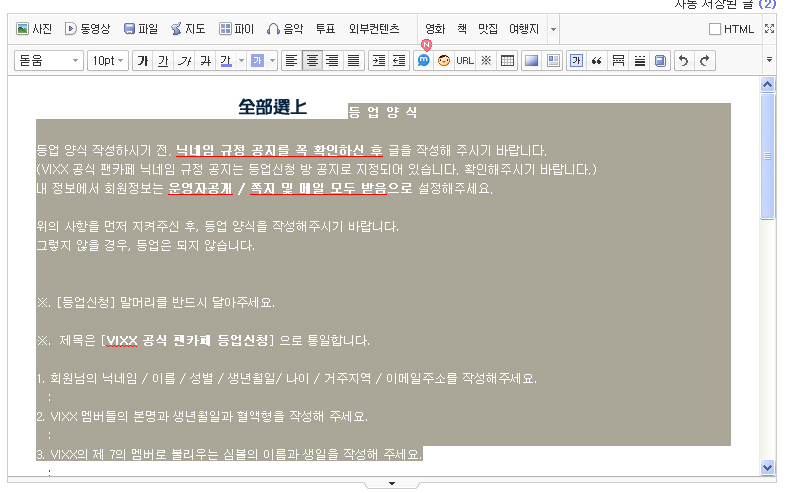The image size is (790, 493).
Task: Open the text background color arrow
Action: 273,61
